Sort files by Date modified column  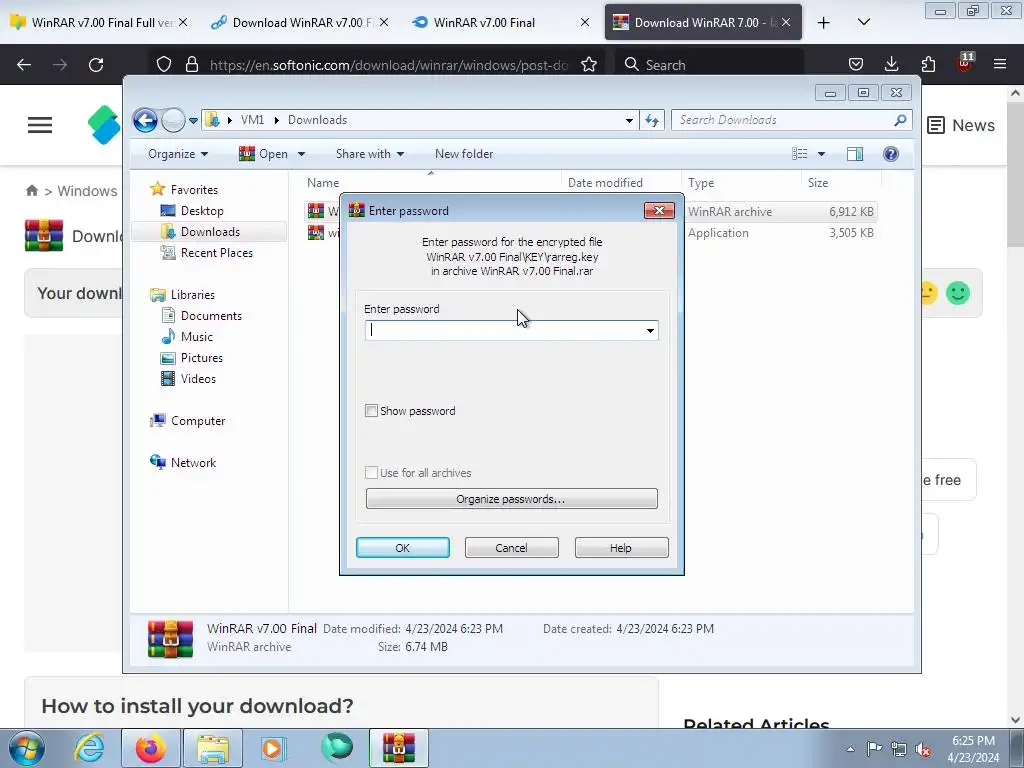(605, 184)
